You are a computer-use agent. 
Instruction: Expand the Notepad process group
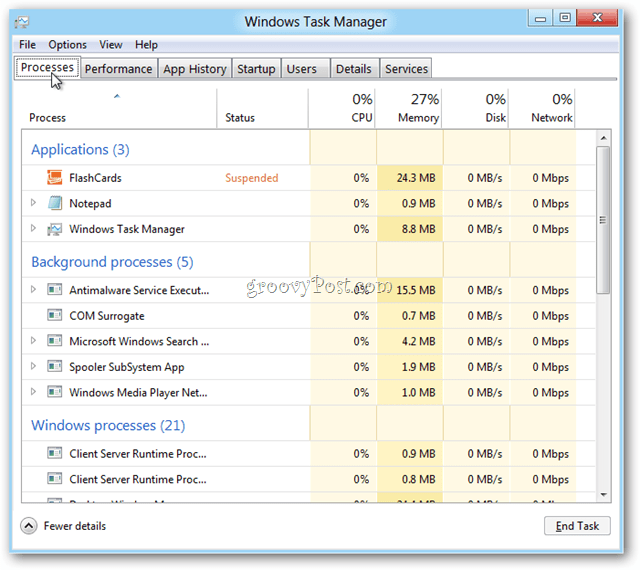click(x=33, y=202)
